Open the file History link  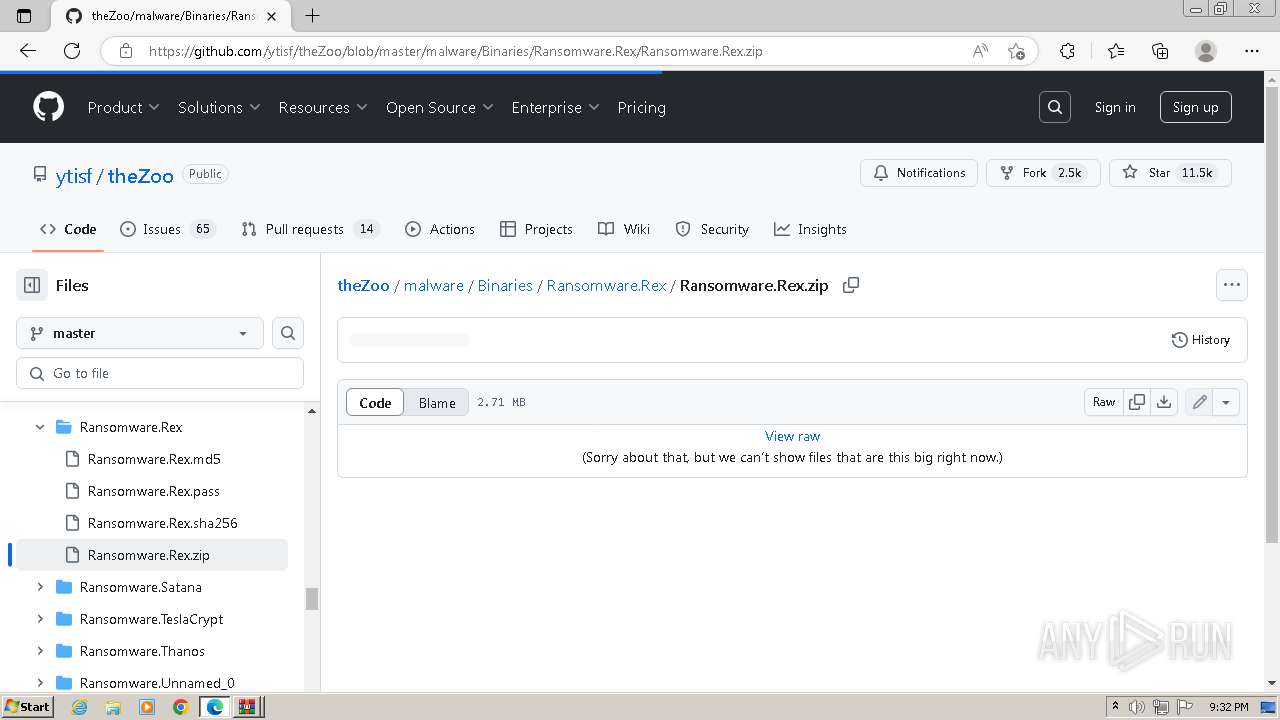click(x=1201, y=340)
